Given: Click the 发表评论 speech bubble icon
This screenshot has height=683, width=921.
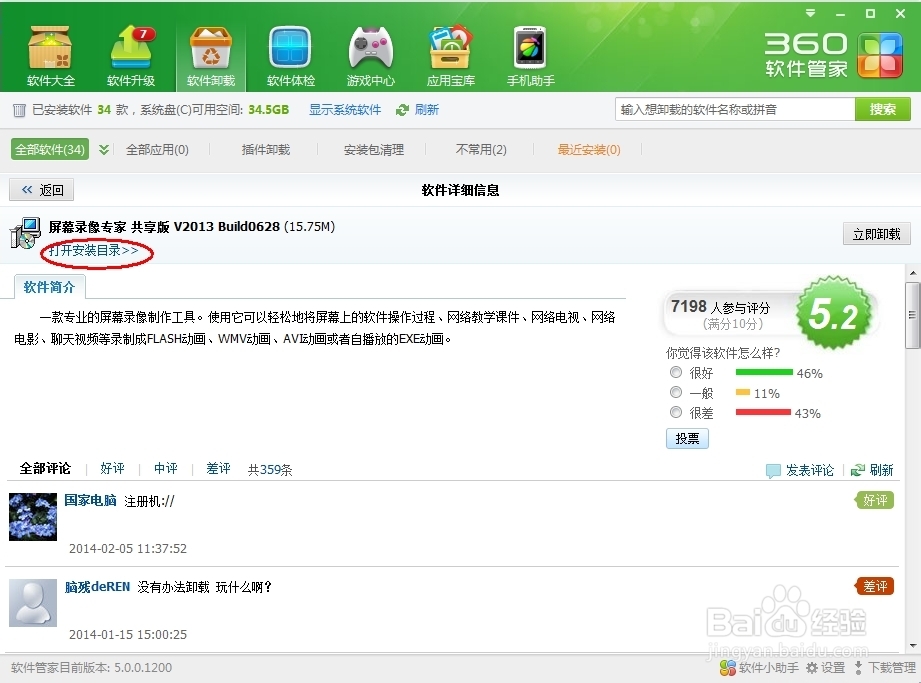Looking at the screenshot, I should click(773, 470).
